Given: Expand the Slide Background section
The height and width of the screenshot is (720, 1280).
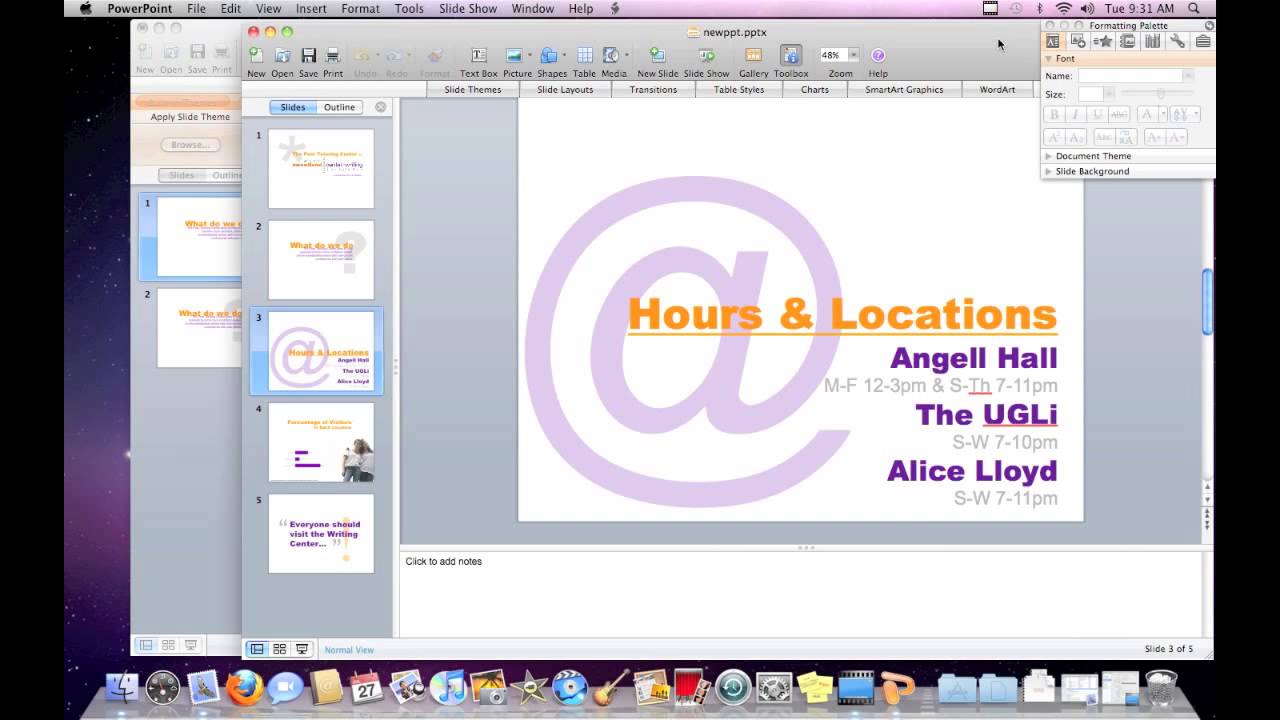Looking at the screenshot, I should click(x=1049, y=171).
